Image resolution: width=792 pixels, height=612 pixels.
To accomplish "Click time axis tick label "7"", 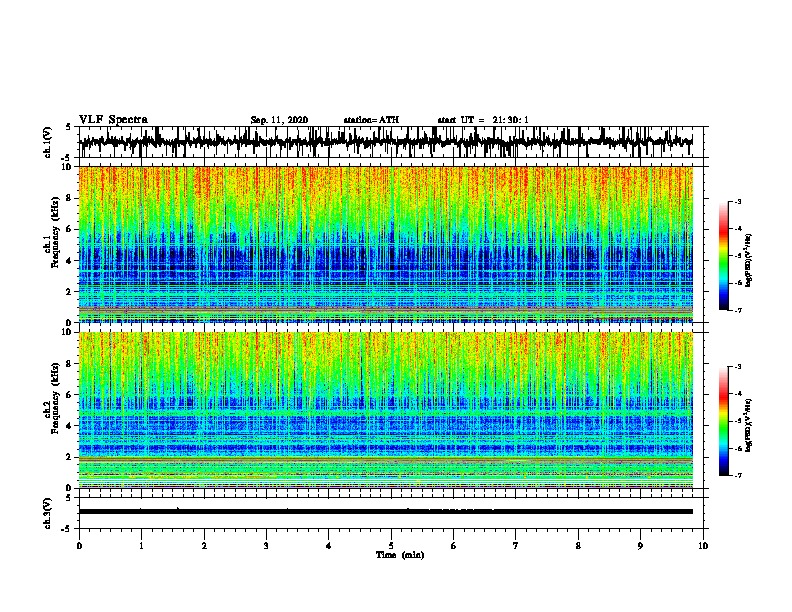I will [516, 546].
